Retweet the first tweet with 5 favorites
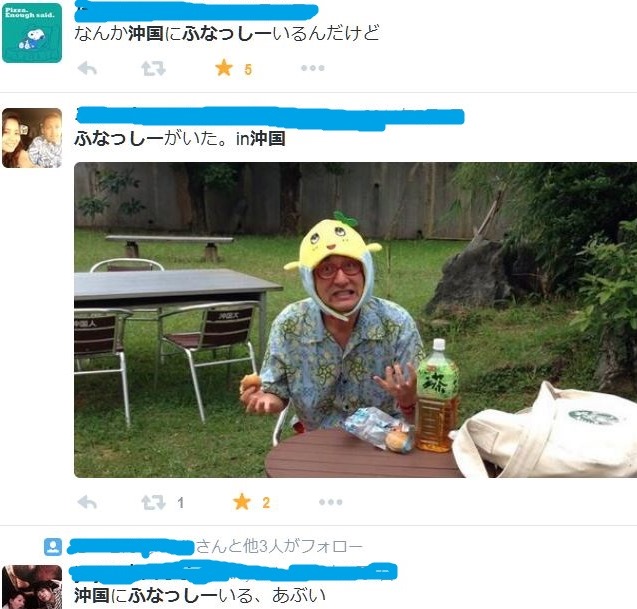637x609 pixels. (x=154, y=68)
